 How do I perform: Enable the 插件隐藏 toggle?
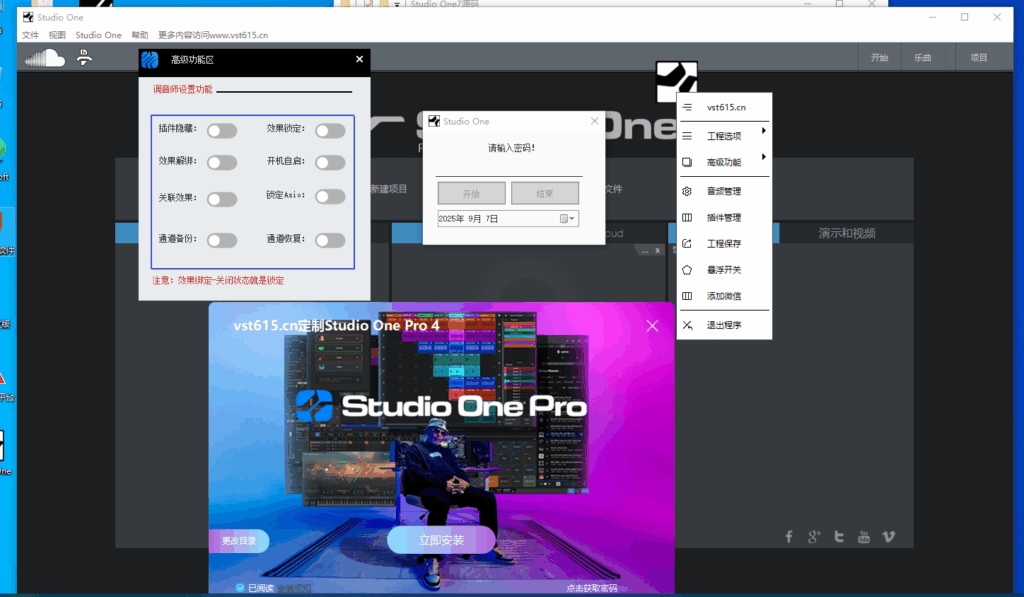click(x=222, y=130)
